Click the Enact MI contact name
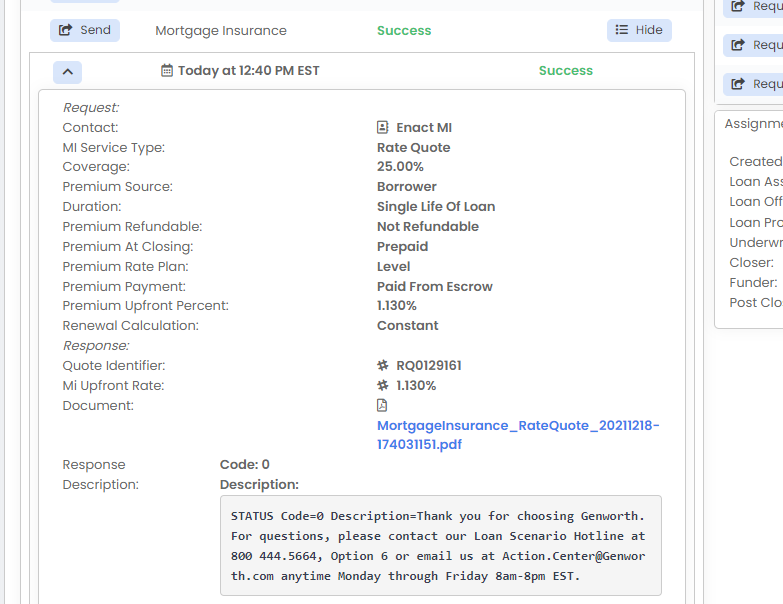 click(424, 128)
